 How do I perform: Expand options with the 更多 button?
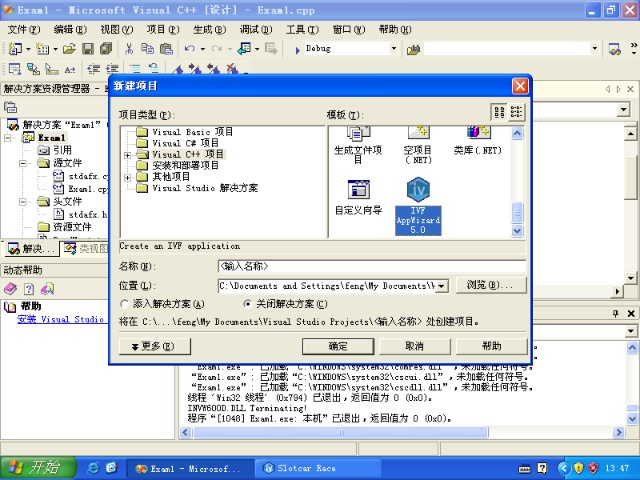155,347
